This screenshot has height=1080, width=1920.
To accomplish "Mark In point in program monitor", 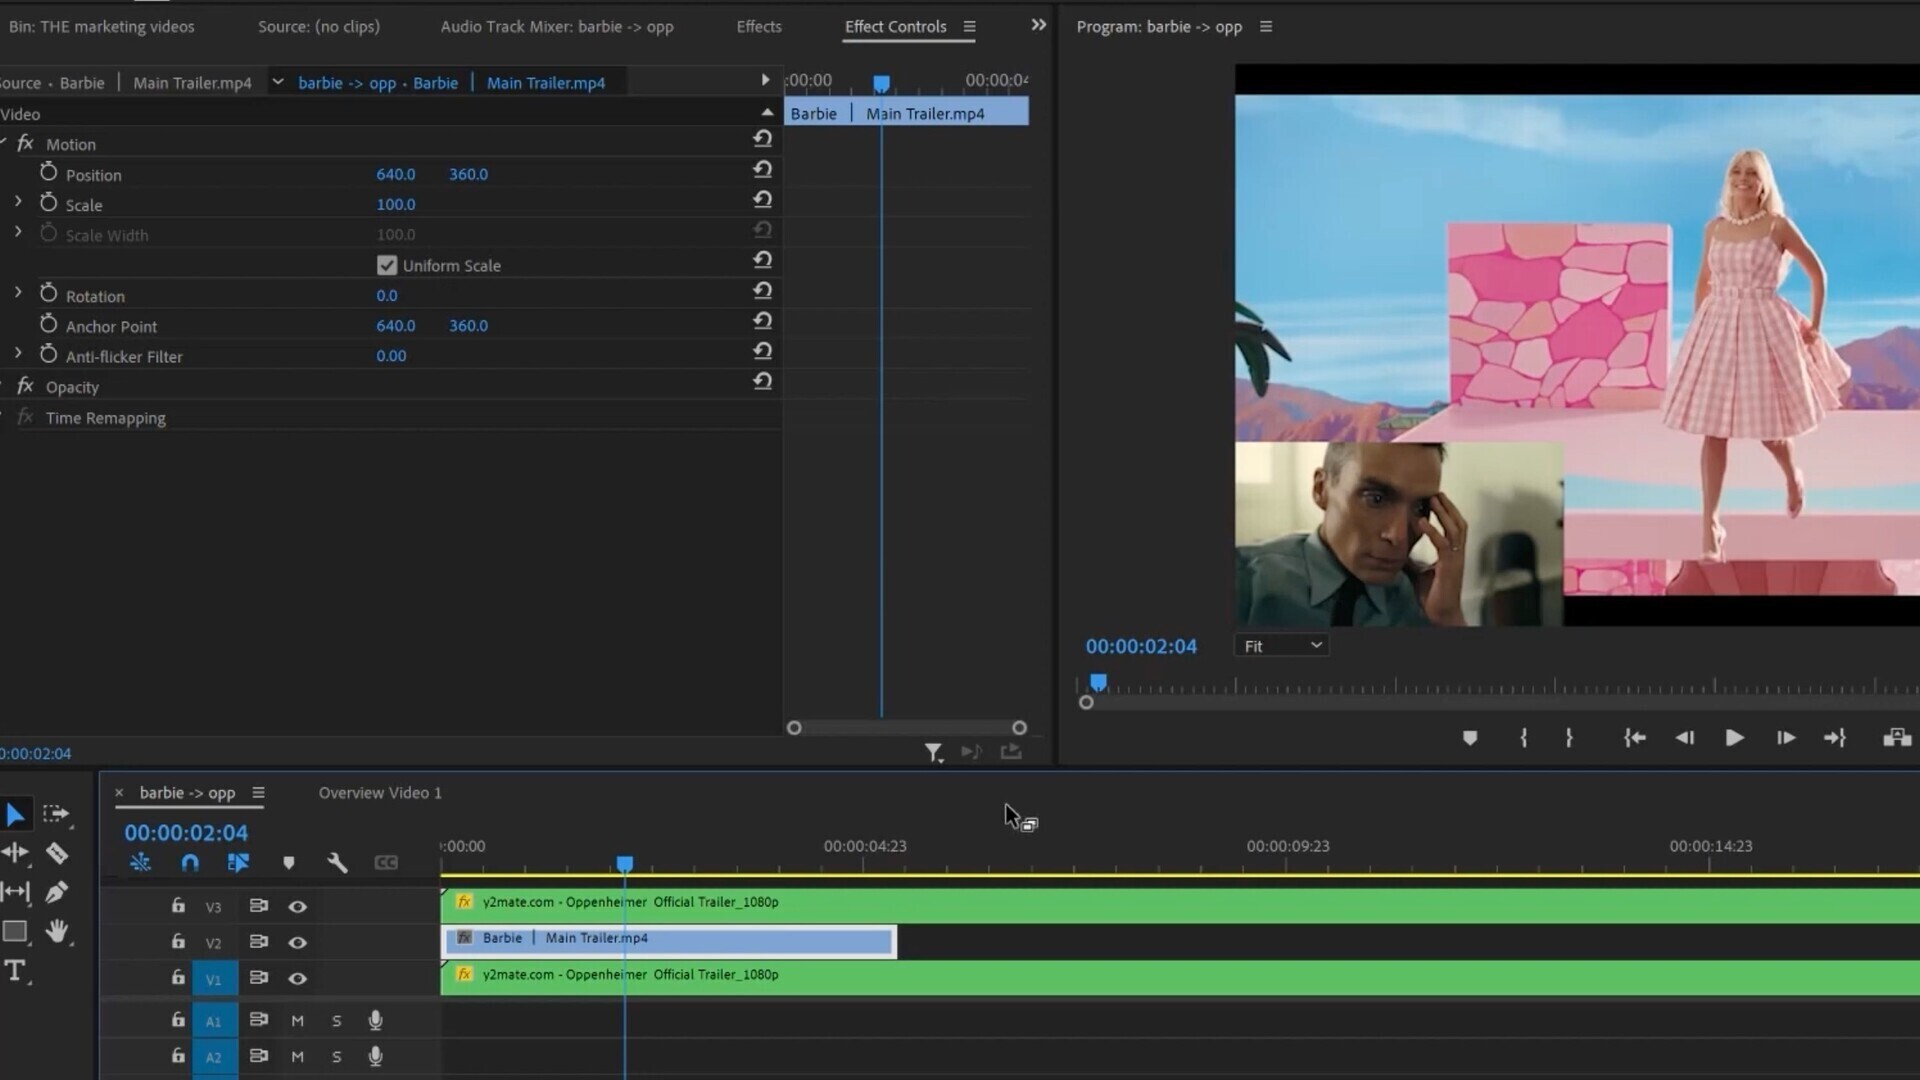I will (1523, 738).
